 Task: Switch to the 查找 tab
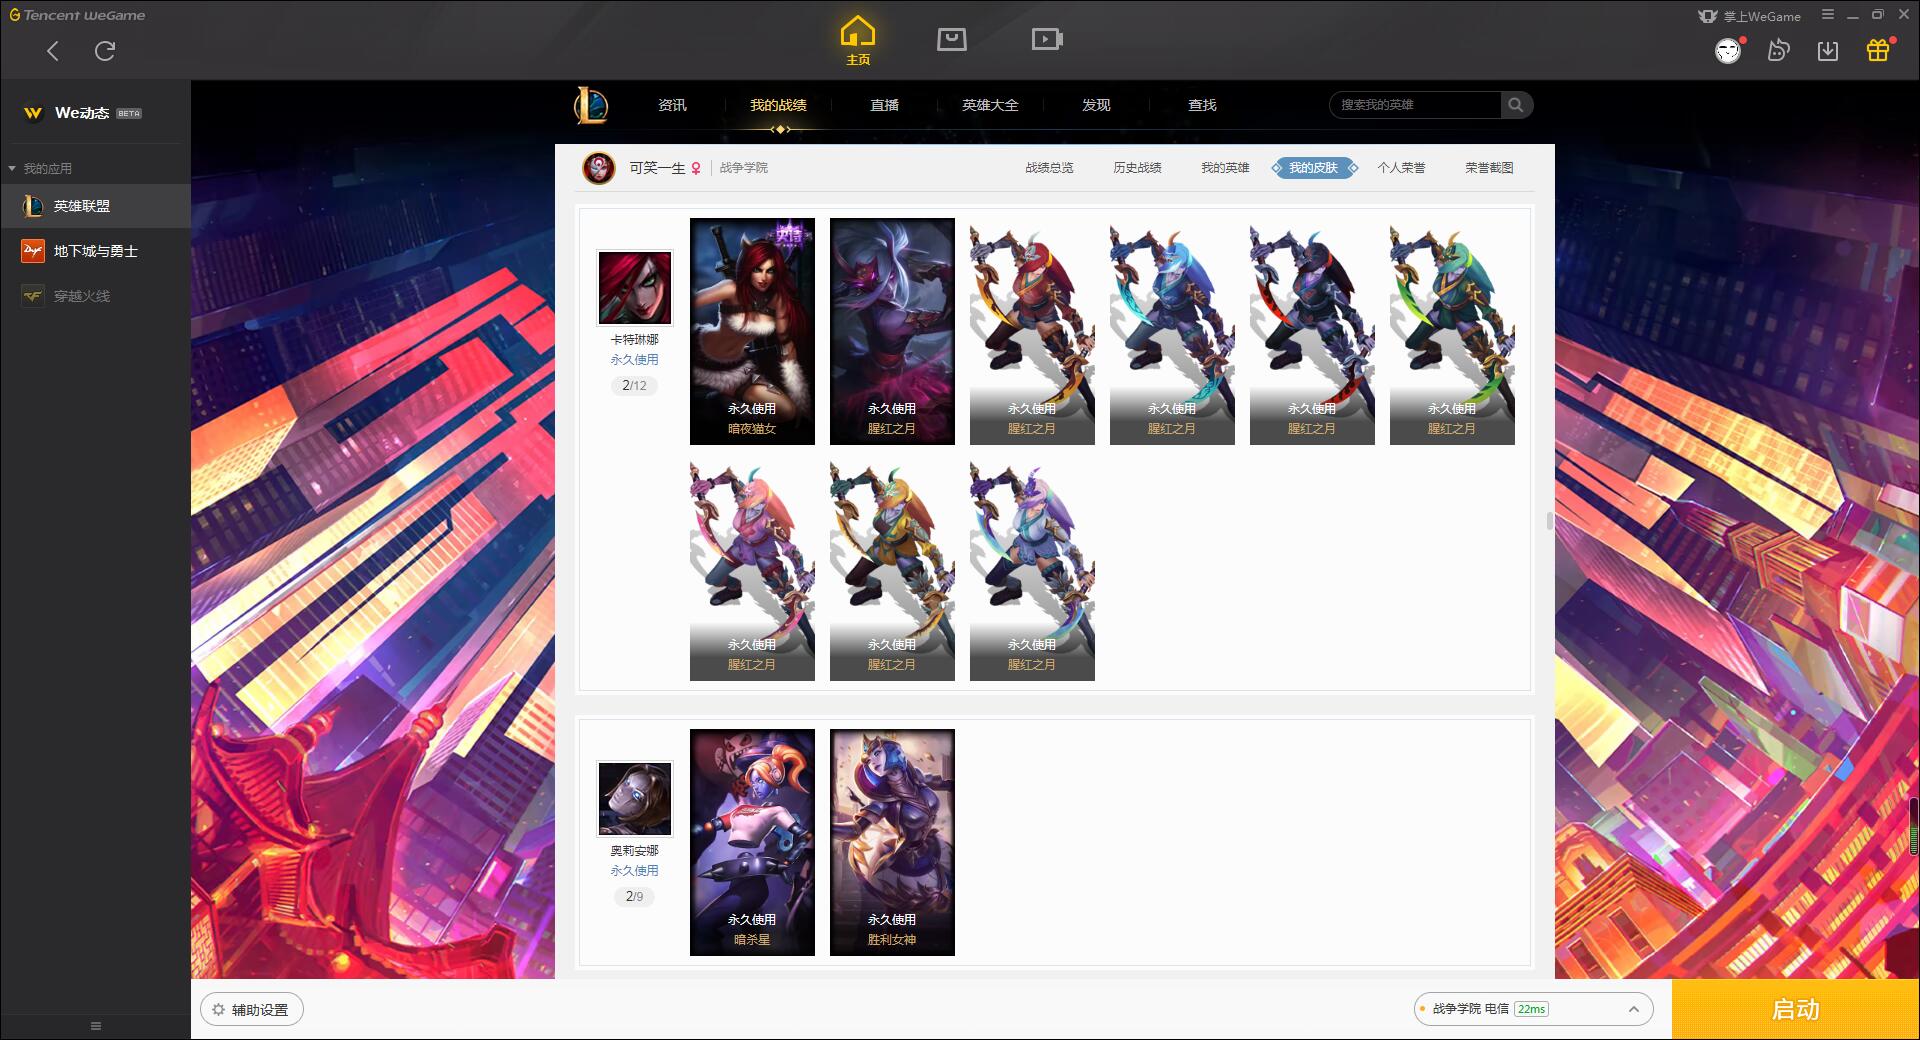(x=1202, y=105)
